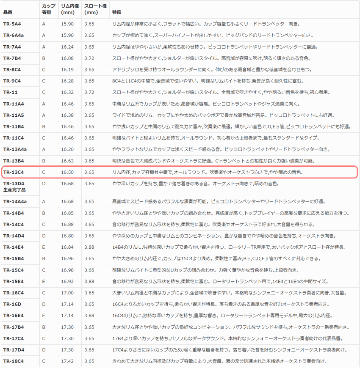Viewport: 360px width, 368px height.
Task: Select model TR-5A4 in the table
Action: click(x=12, y=24)
